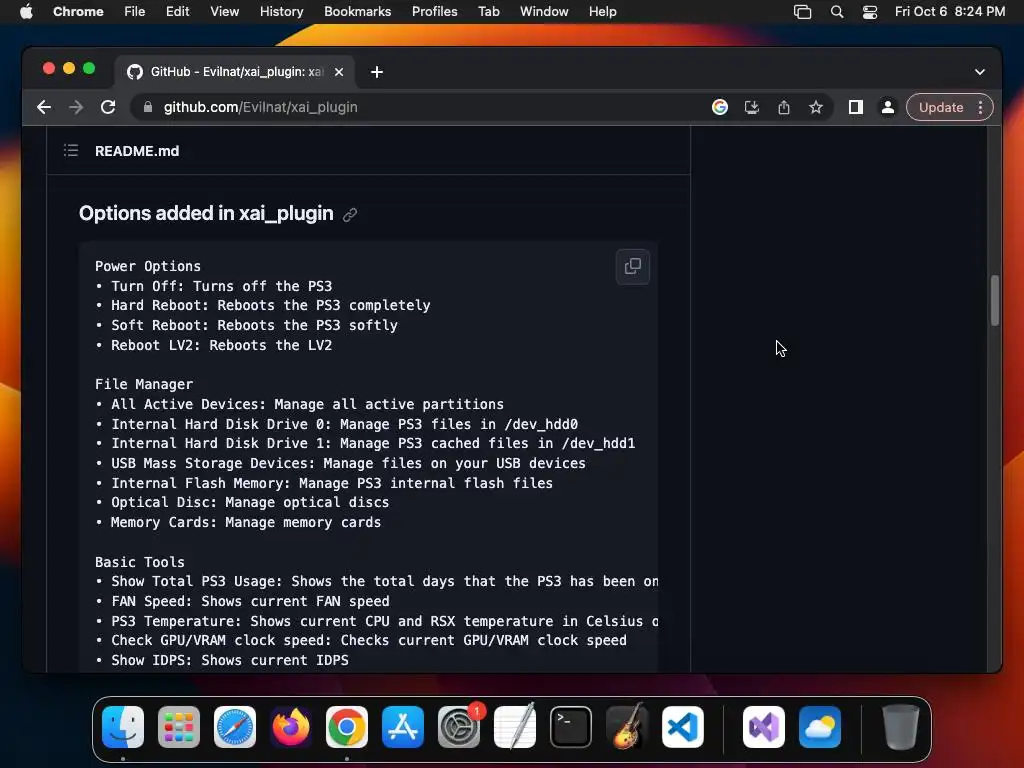Open a new tab with plus button
Image resolution: width=1024 pixels, height=768 pixels.
(377, 72)
